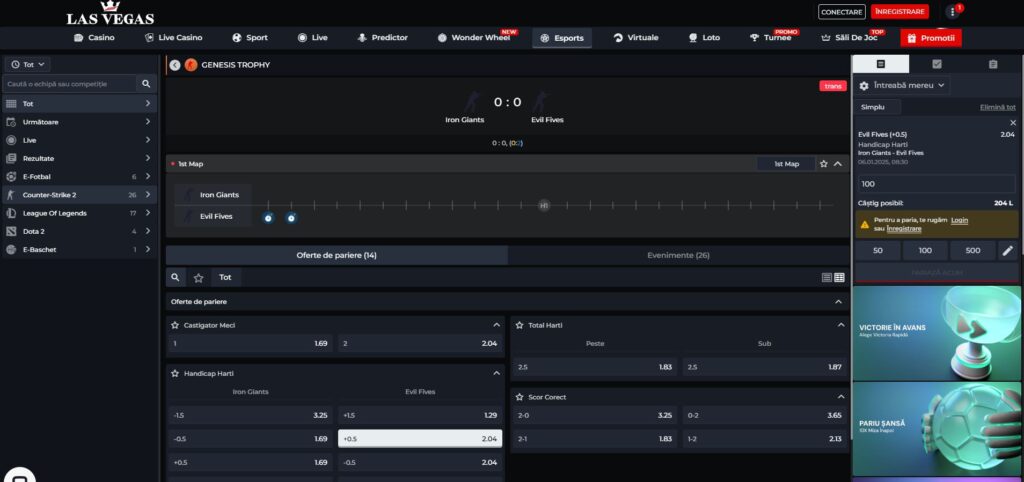Image resolution: width=1024 pixels, height=482 pixels.
Task: Open Live section in sidebar
Action: pos(80,140)
